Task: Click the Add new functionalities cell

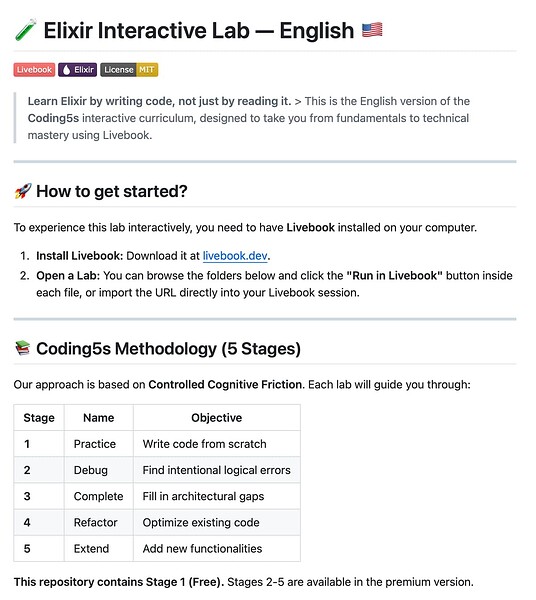Action: coord(217,548)
